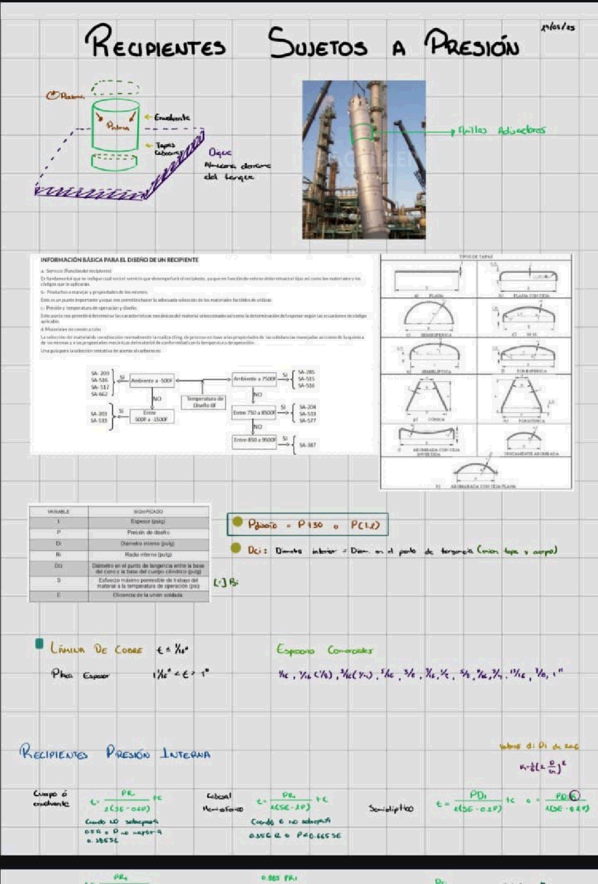Select the refinery tower photograph
The image size is (598, 884).
pos(364,160)
